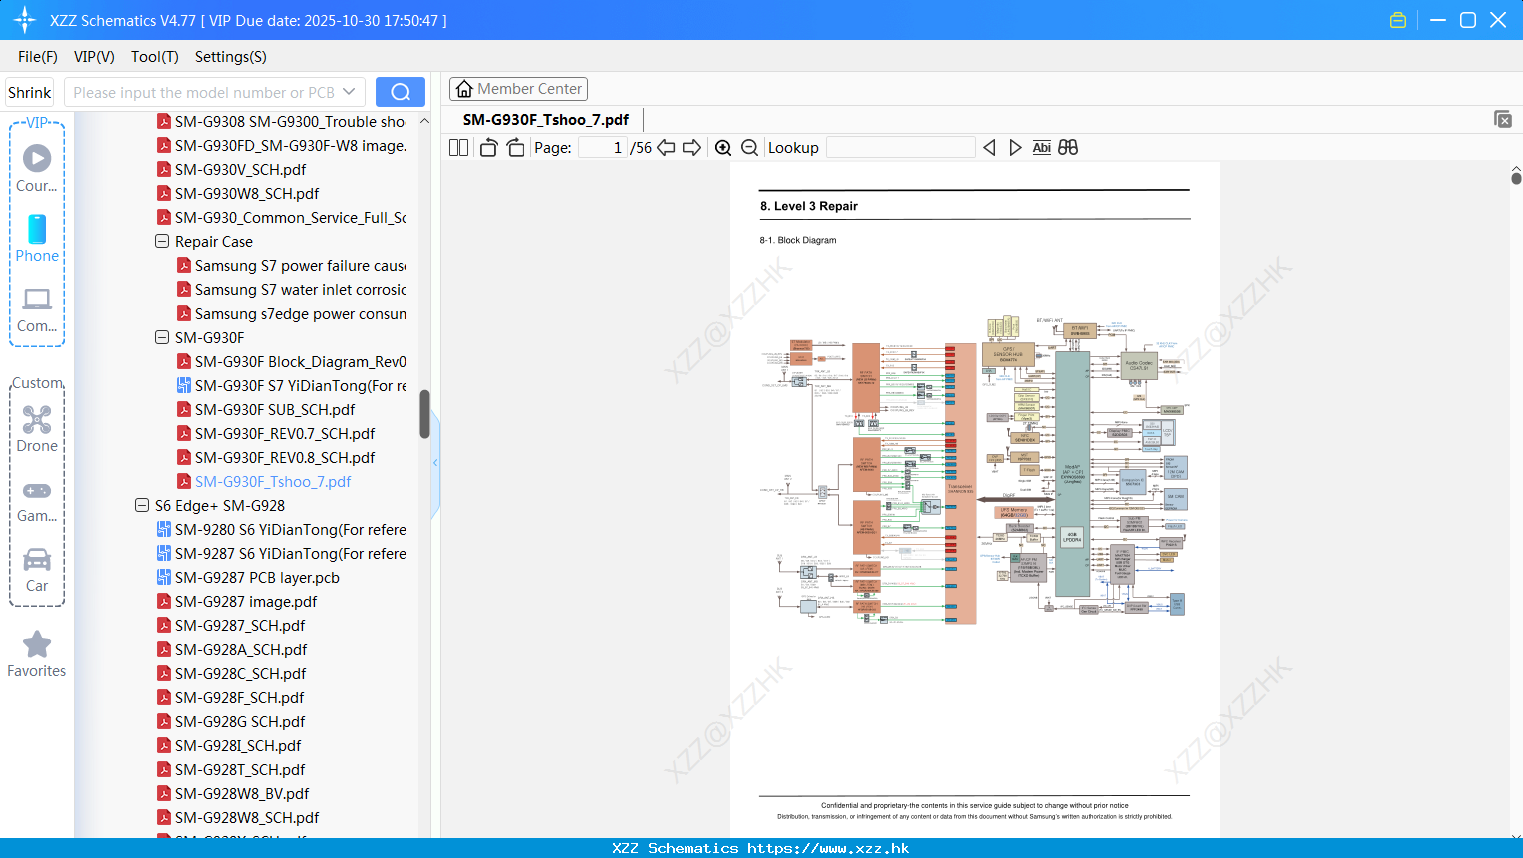Click the binoculars search icon

(1068, 148)
